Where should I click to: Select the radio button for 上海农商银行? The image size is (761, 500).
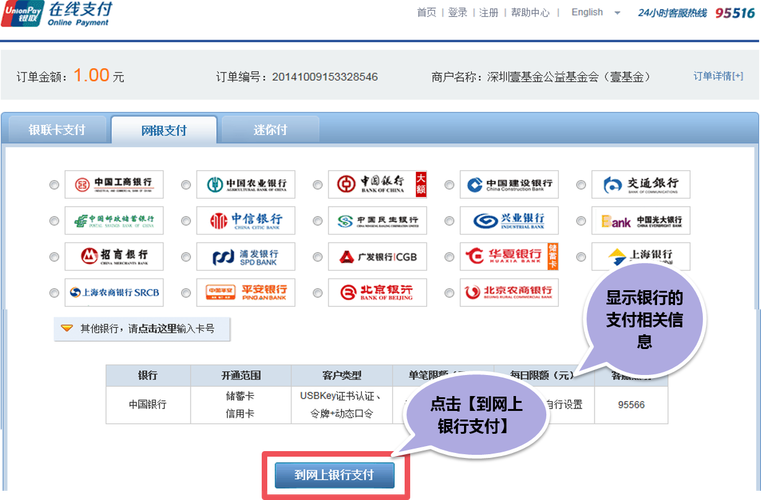[54, 293]
